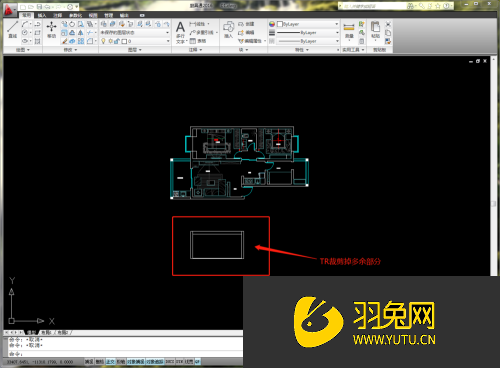Activate the Move (移动) tool
Viewport: 500px width, 368px height.
point(51,29)
